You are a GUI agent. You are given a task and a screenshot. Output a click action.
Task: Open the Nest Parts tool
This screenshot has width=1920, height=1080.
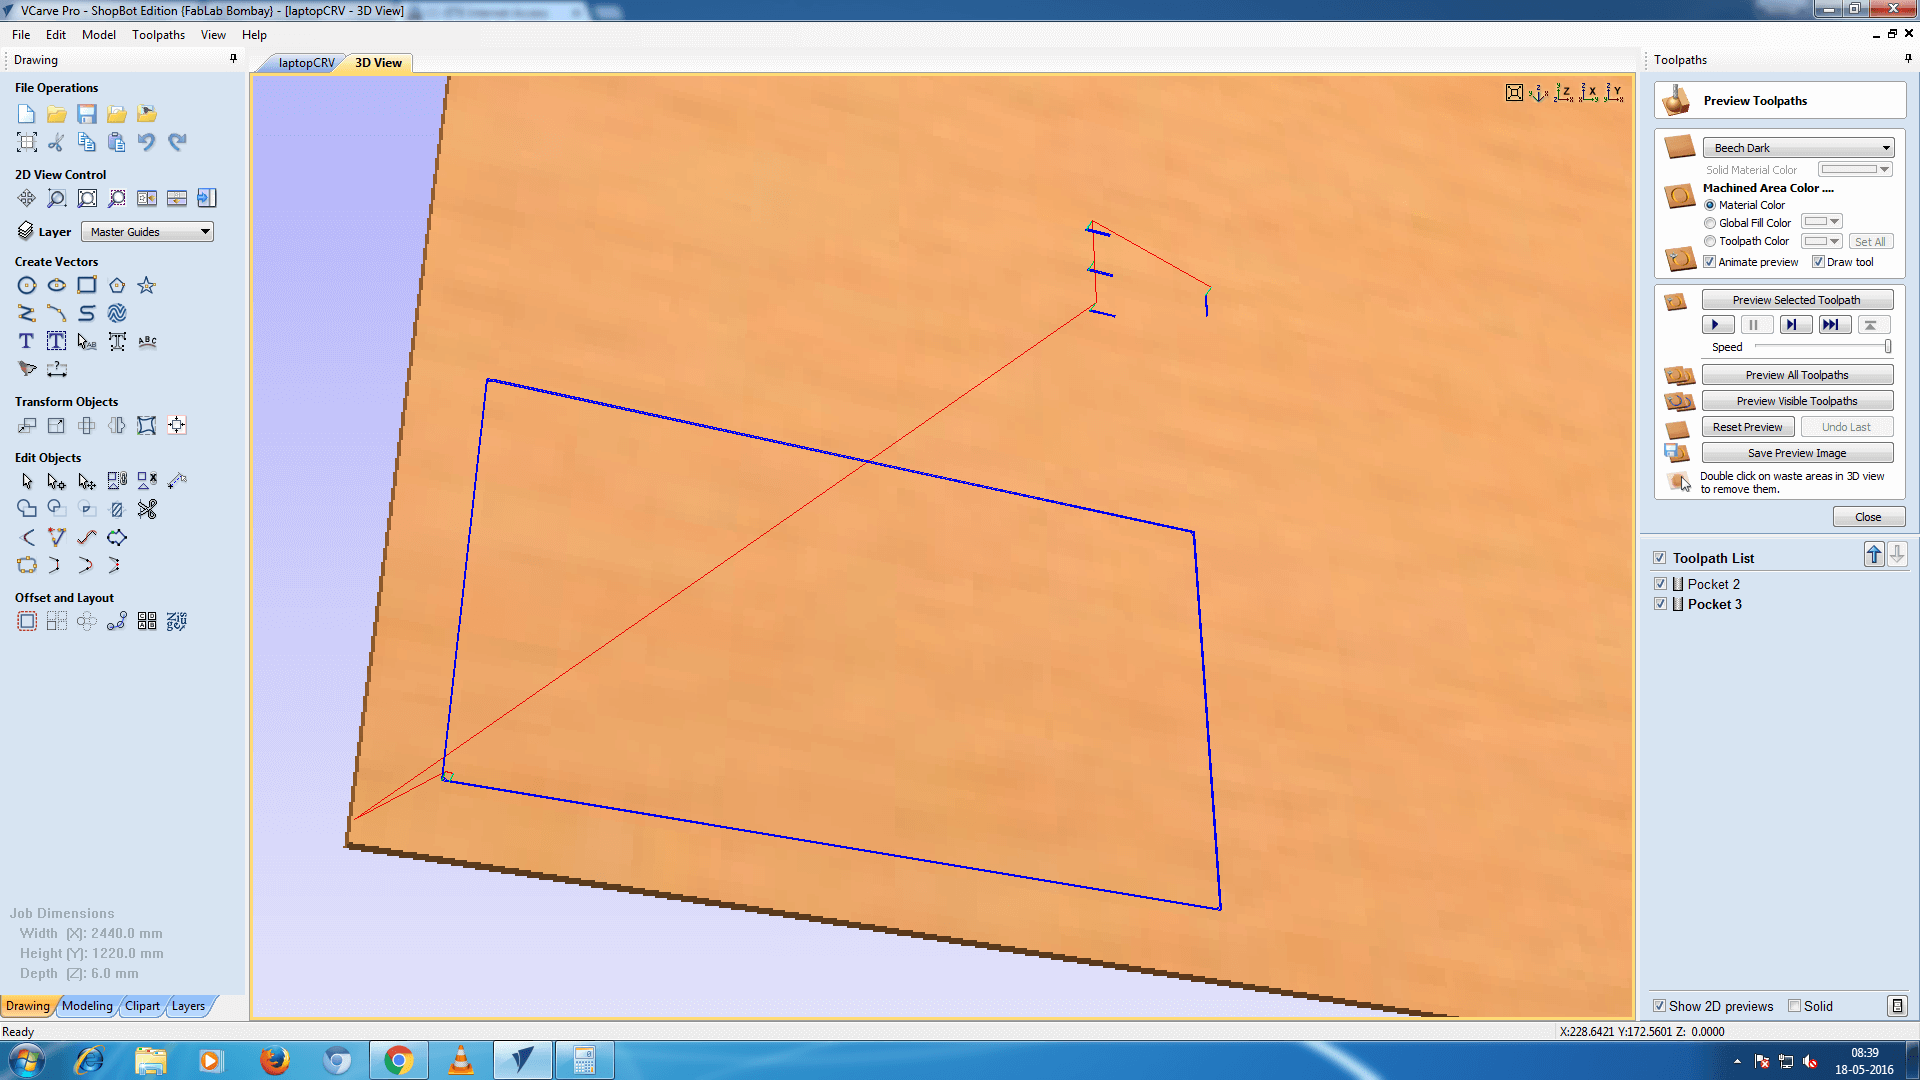[x=177, y=621]
